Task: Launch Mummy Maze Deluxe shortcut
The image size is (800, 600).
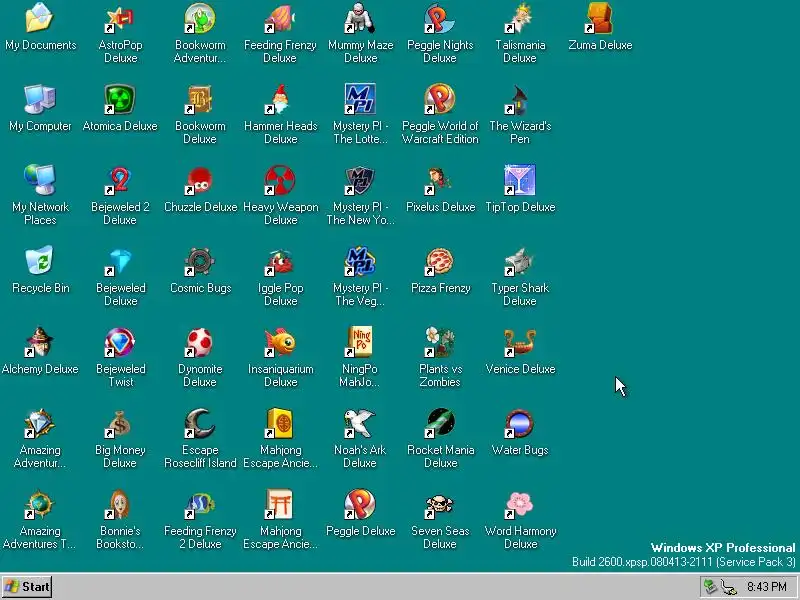Action: pos(360,18)
